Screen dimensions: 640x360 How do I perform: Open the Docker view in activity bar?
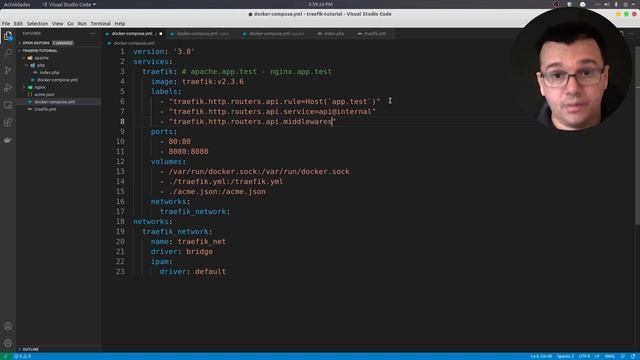[8, 140]
